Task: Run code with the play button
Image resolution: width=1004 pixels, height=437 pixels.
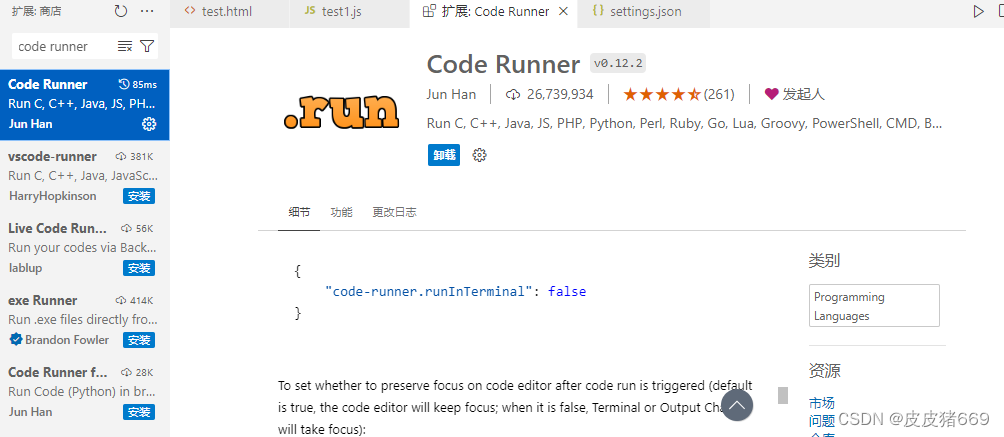Action: click(x=978, y=12)
